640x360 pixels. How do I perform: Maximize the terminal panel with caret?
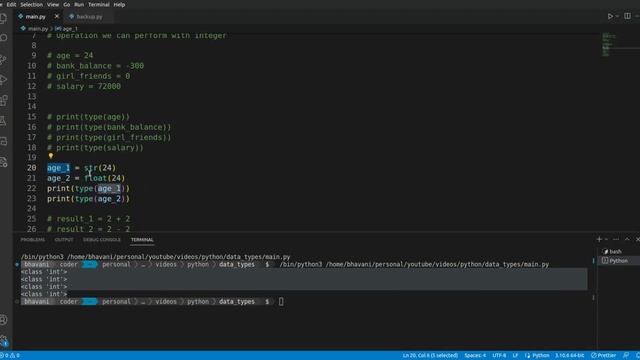pyautogui.click(x=627, y=239)
